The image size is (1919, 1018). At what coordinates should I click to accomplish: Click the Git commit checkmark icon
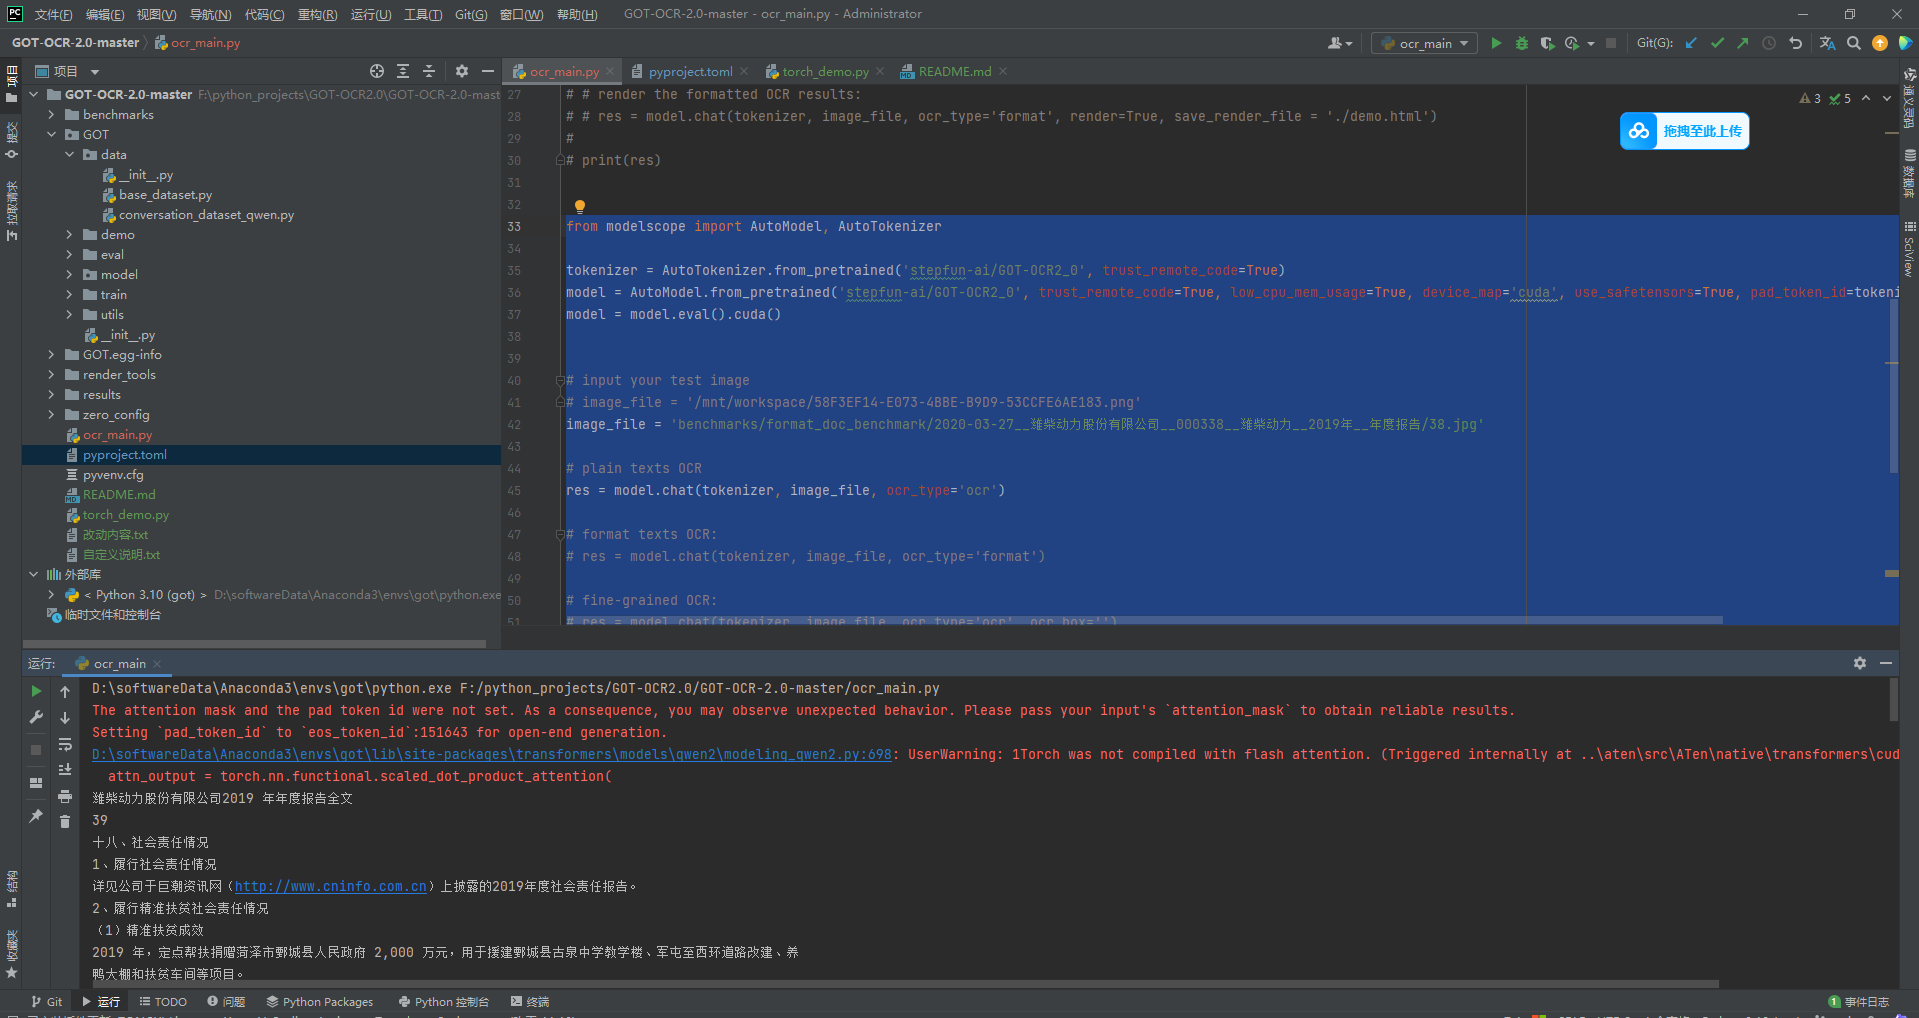coord(1717,43)
